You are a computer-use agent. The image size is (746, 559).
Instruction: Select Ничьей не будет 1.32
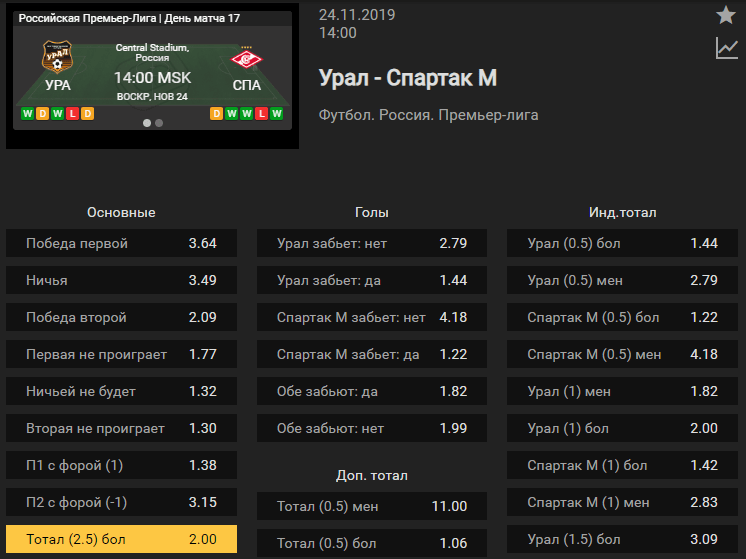[121, 391]
